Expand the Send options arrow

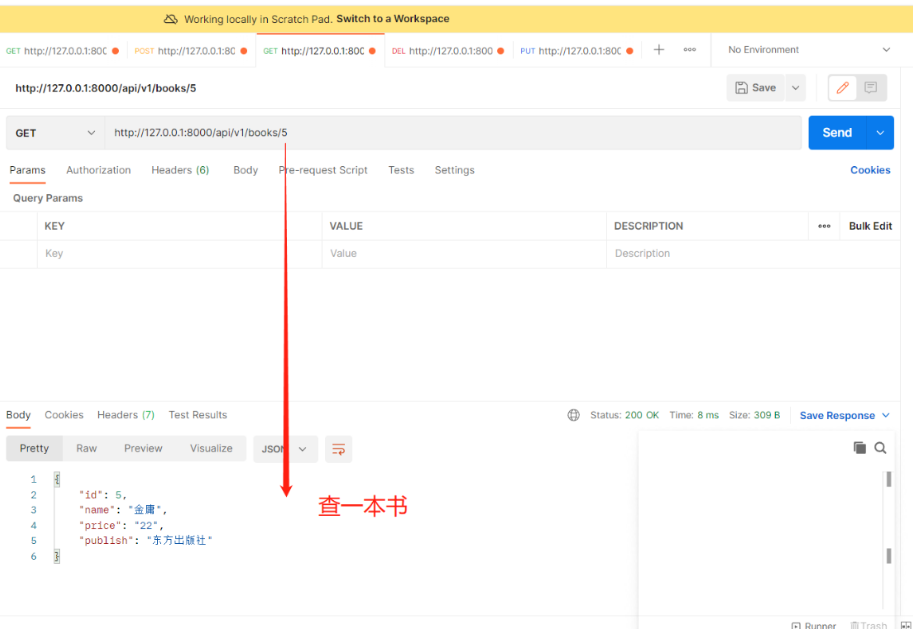click(x=880, y=133)
